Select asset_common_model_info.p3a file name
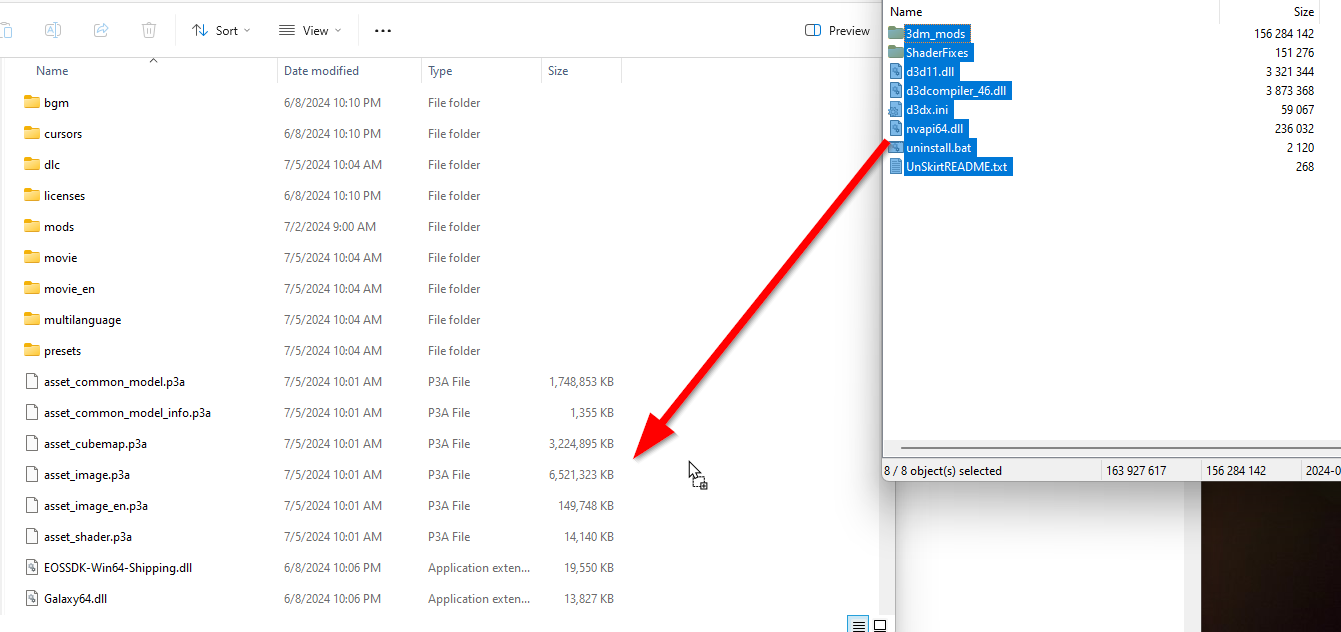The width and height of the screenshot is (1341, 632). tap(127, 413)
